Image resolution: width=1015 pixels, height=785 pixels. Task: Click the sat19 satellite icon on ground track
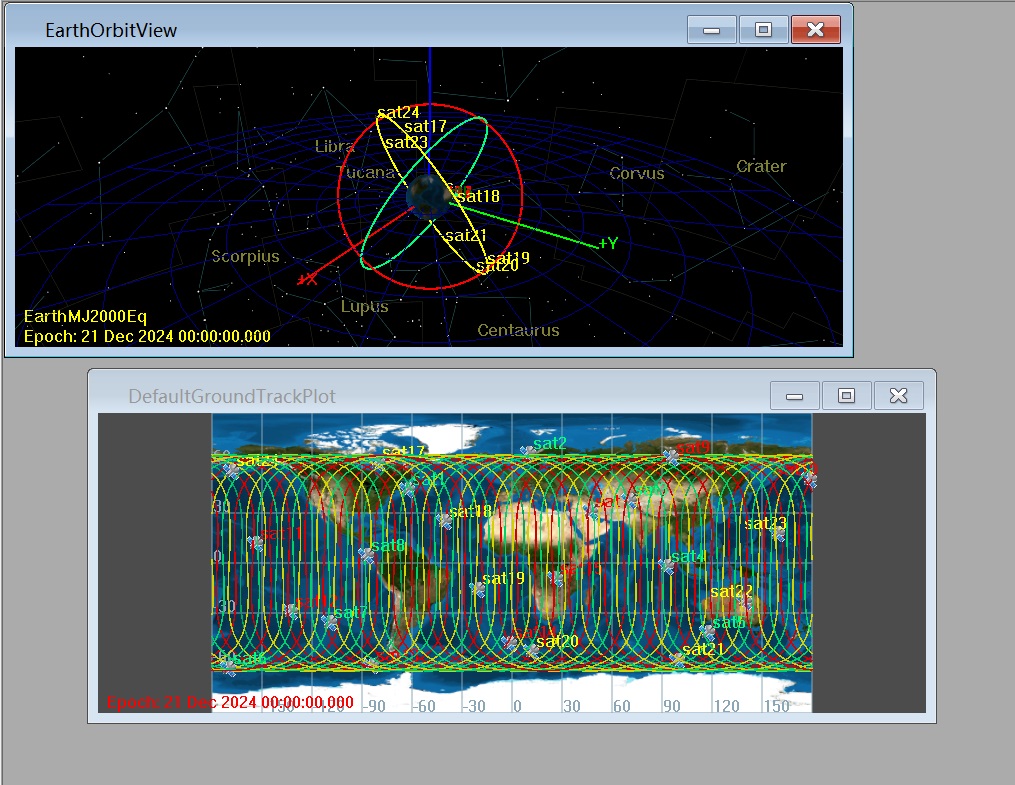(x=478, y=589)
